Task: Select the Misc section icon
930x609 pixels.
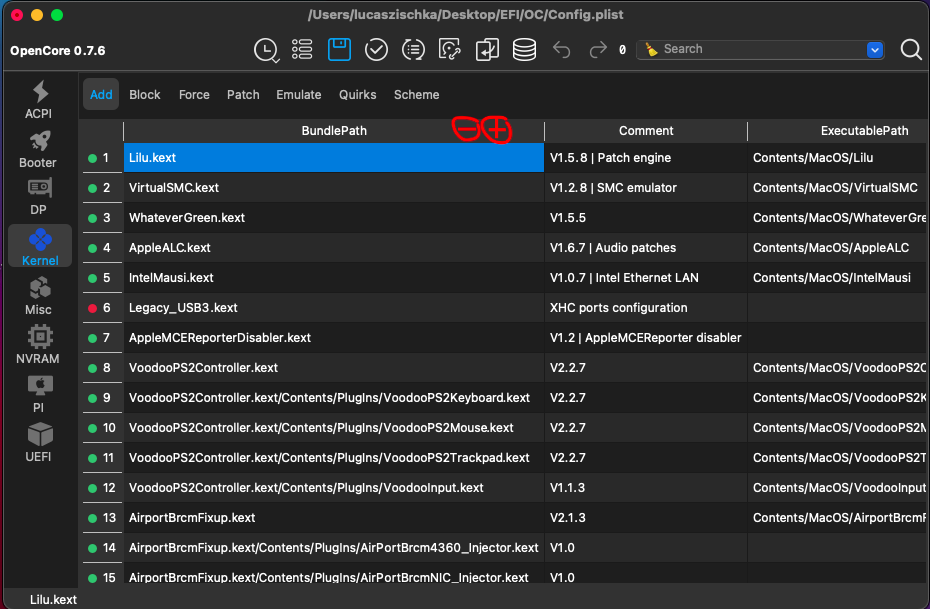Action: tap(38, 297)
